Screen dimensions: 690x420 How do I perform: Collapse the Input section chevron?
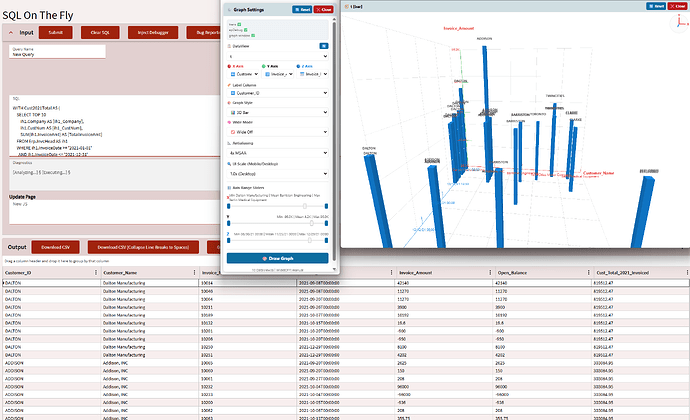point(11,33)
